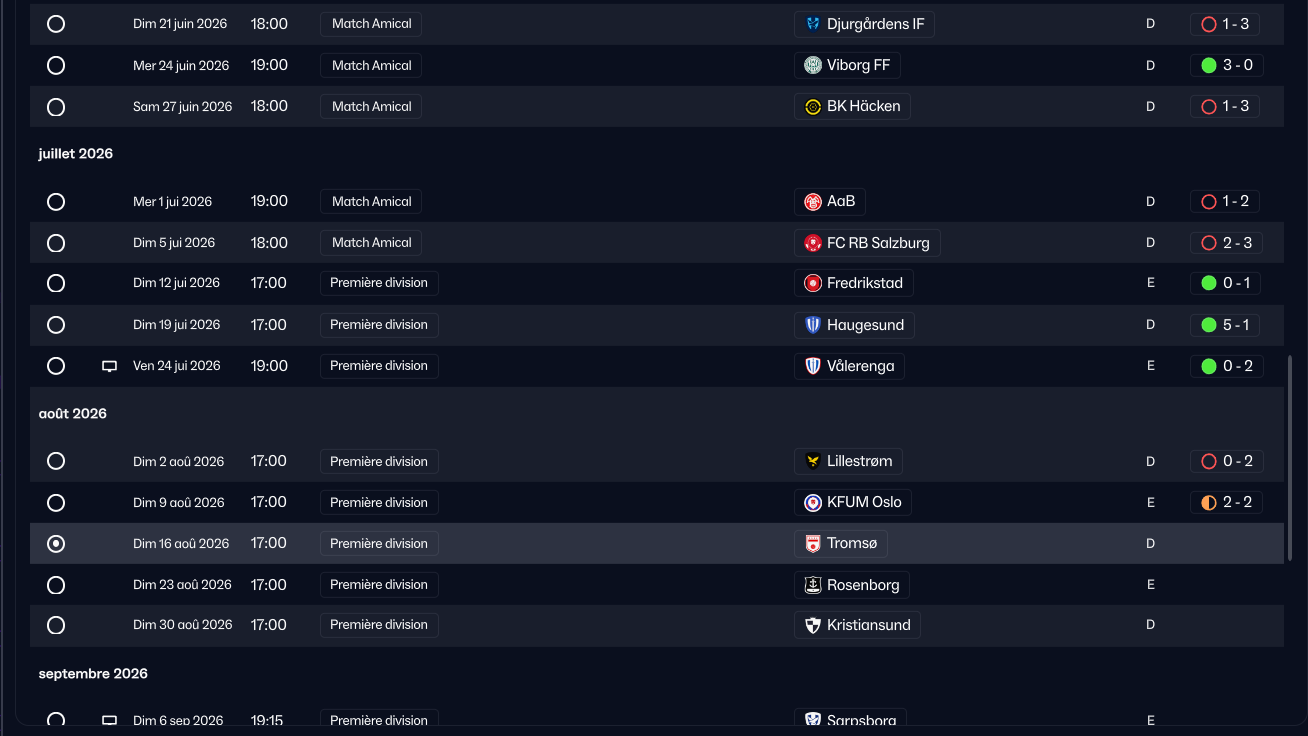This screenshot has height=736, width=1308.
Task: Click the Djurgårdens IF club crest
Action: pyautogui.click(x=813, y=24)
